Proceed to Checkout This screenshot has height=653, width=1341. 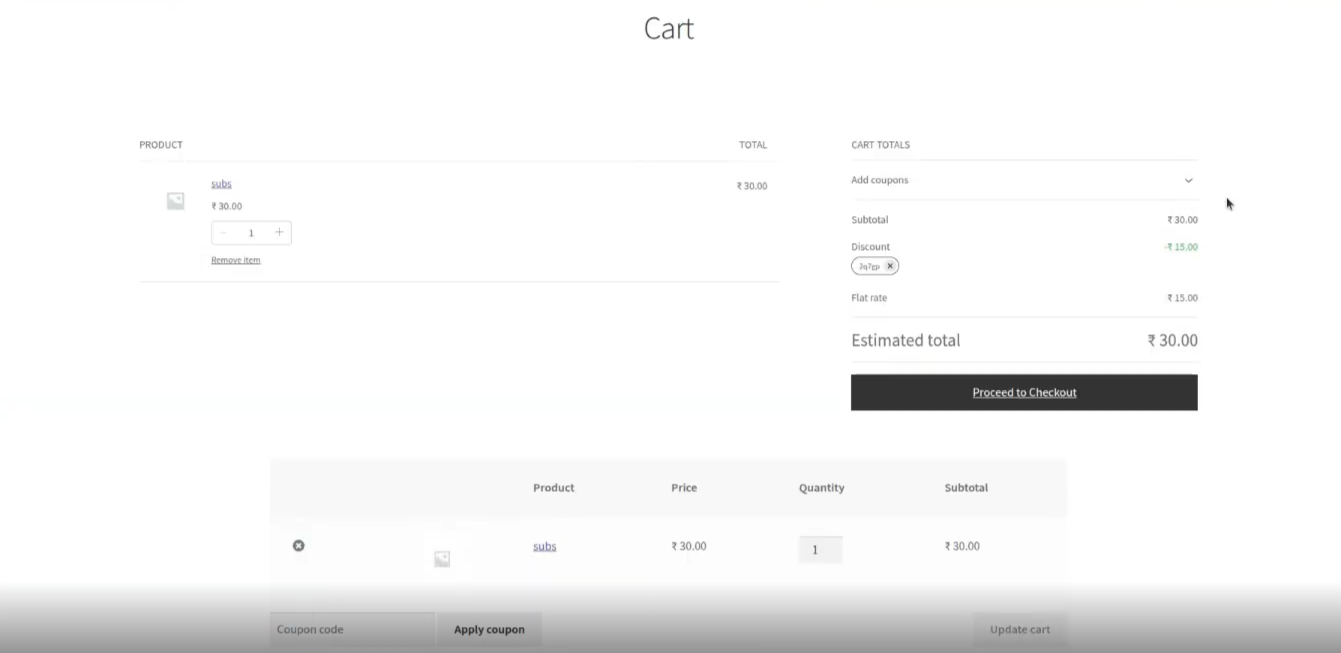(1024, 392)
